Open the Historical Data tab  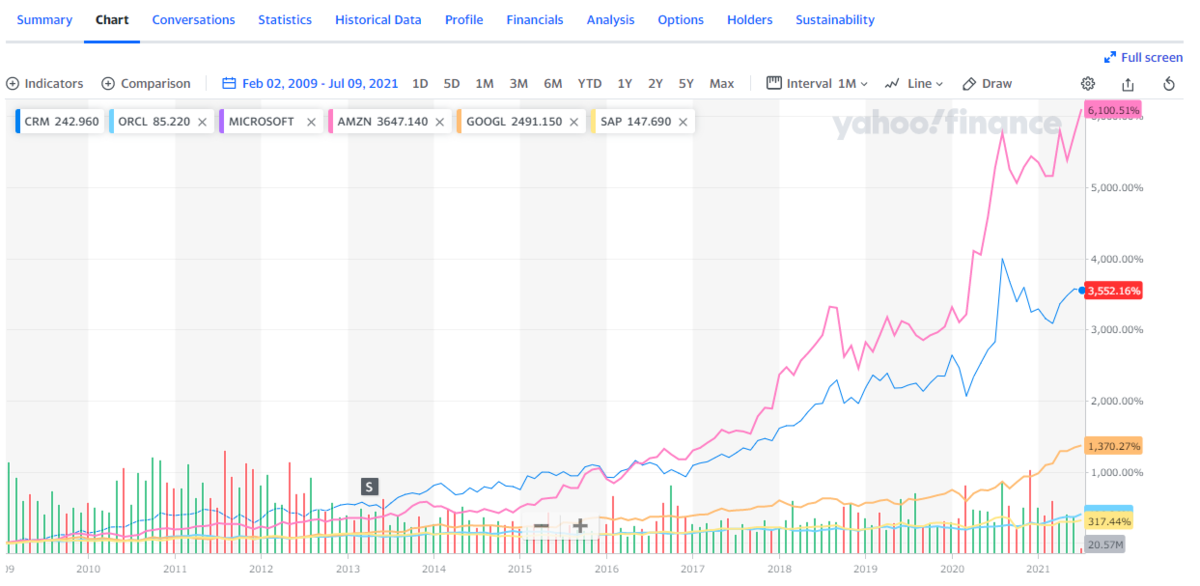(378, 20)
